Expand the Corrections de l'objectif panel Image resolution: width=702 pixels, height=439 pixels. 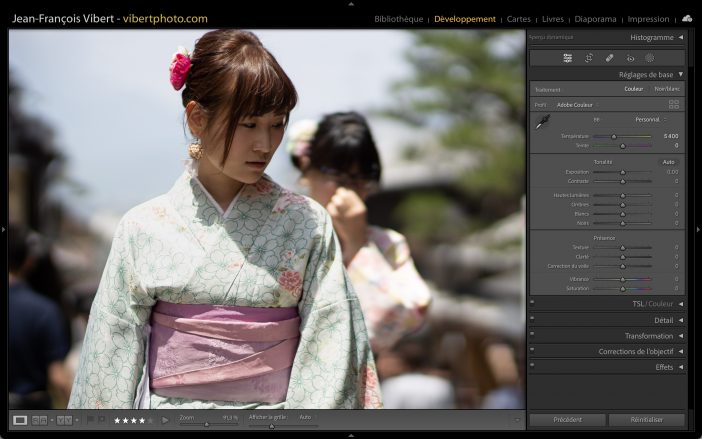pos(638,351)
